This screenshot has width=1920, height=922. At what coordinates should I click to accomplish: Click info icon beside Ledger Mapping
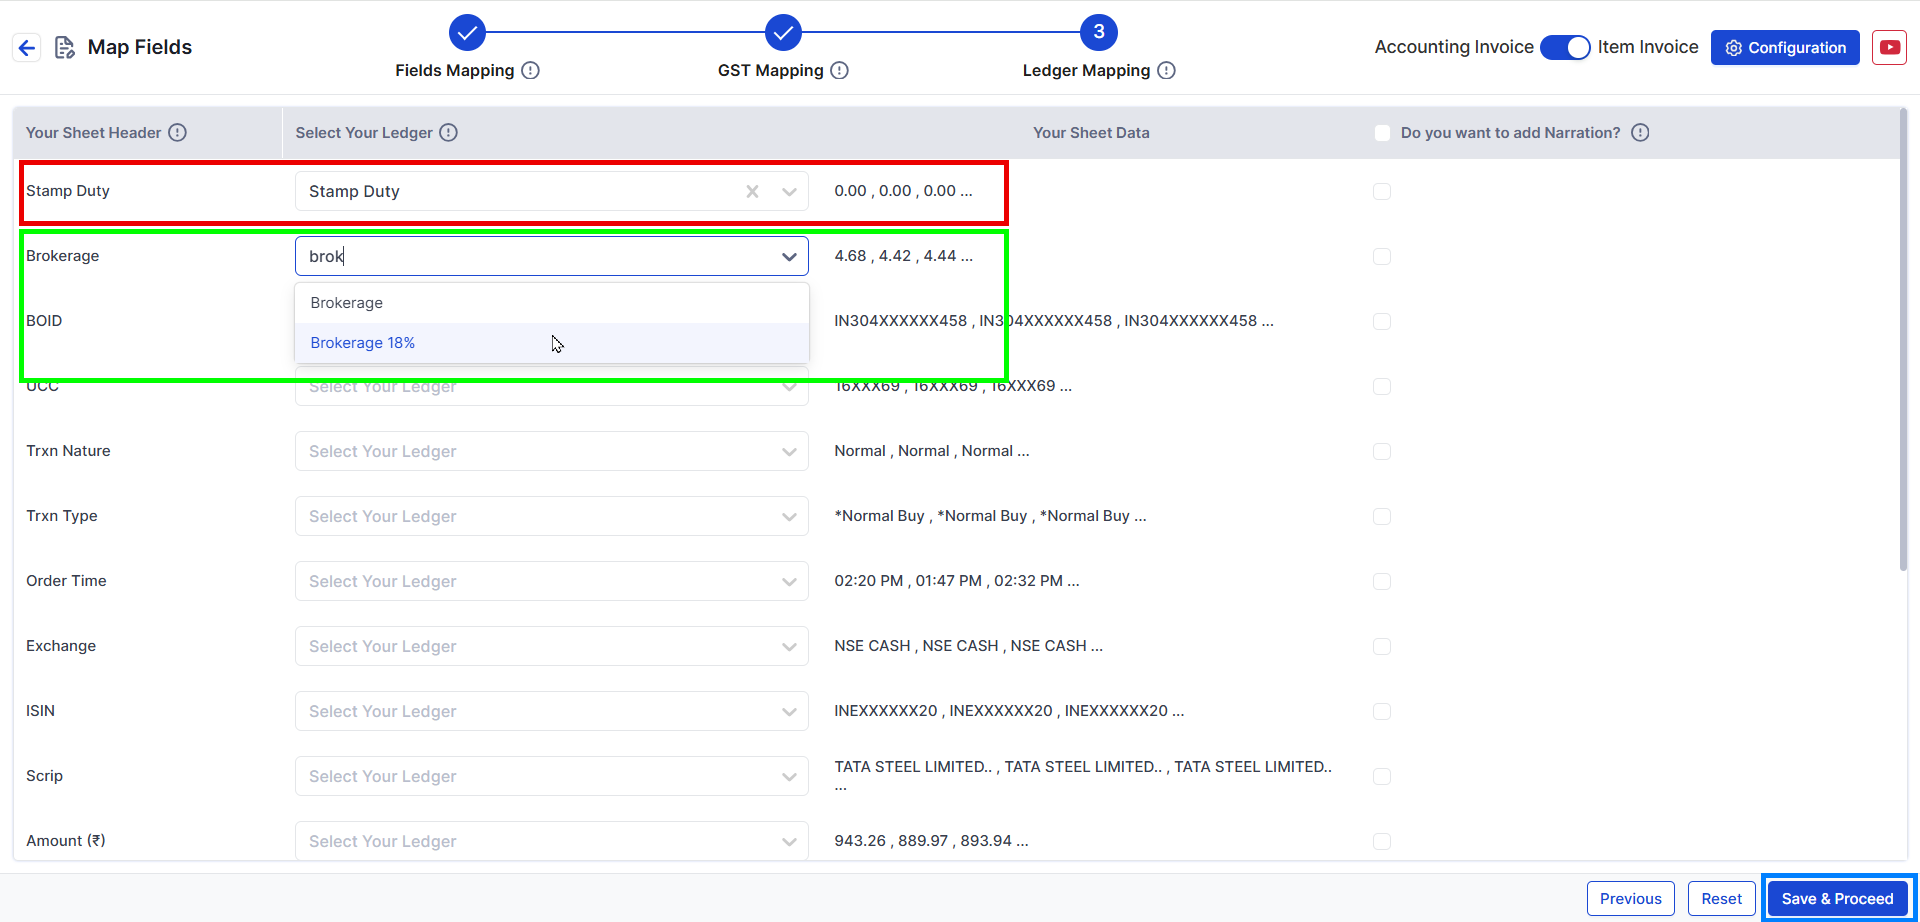click(1166, 70)
